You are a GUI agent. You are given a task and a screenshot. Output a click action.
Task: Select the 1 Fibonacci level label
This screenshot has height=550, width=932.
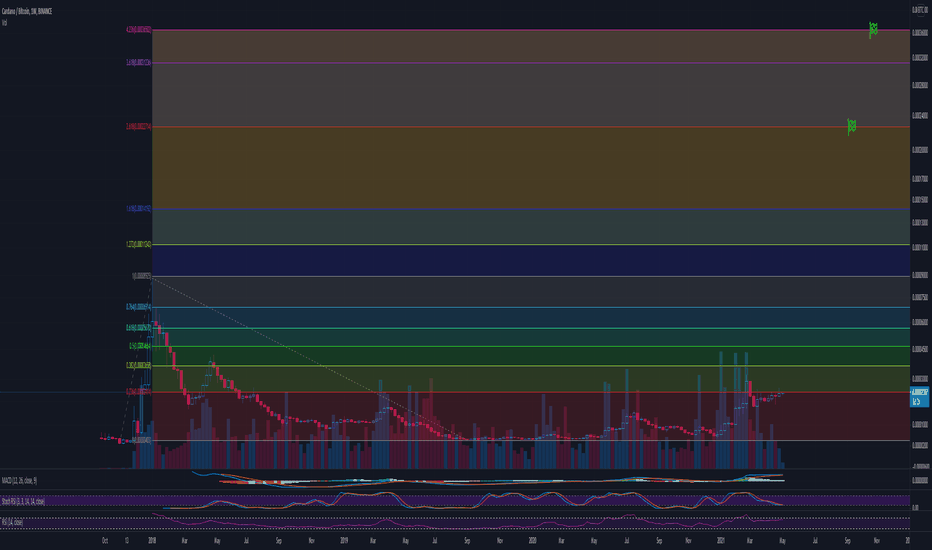pyautogui.click(x=141, y=276)
